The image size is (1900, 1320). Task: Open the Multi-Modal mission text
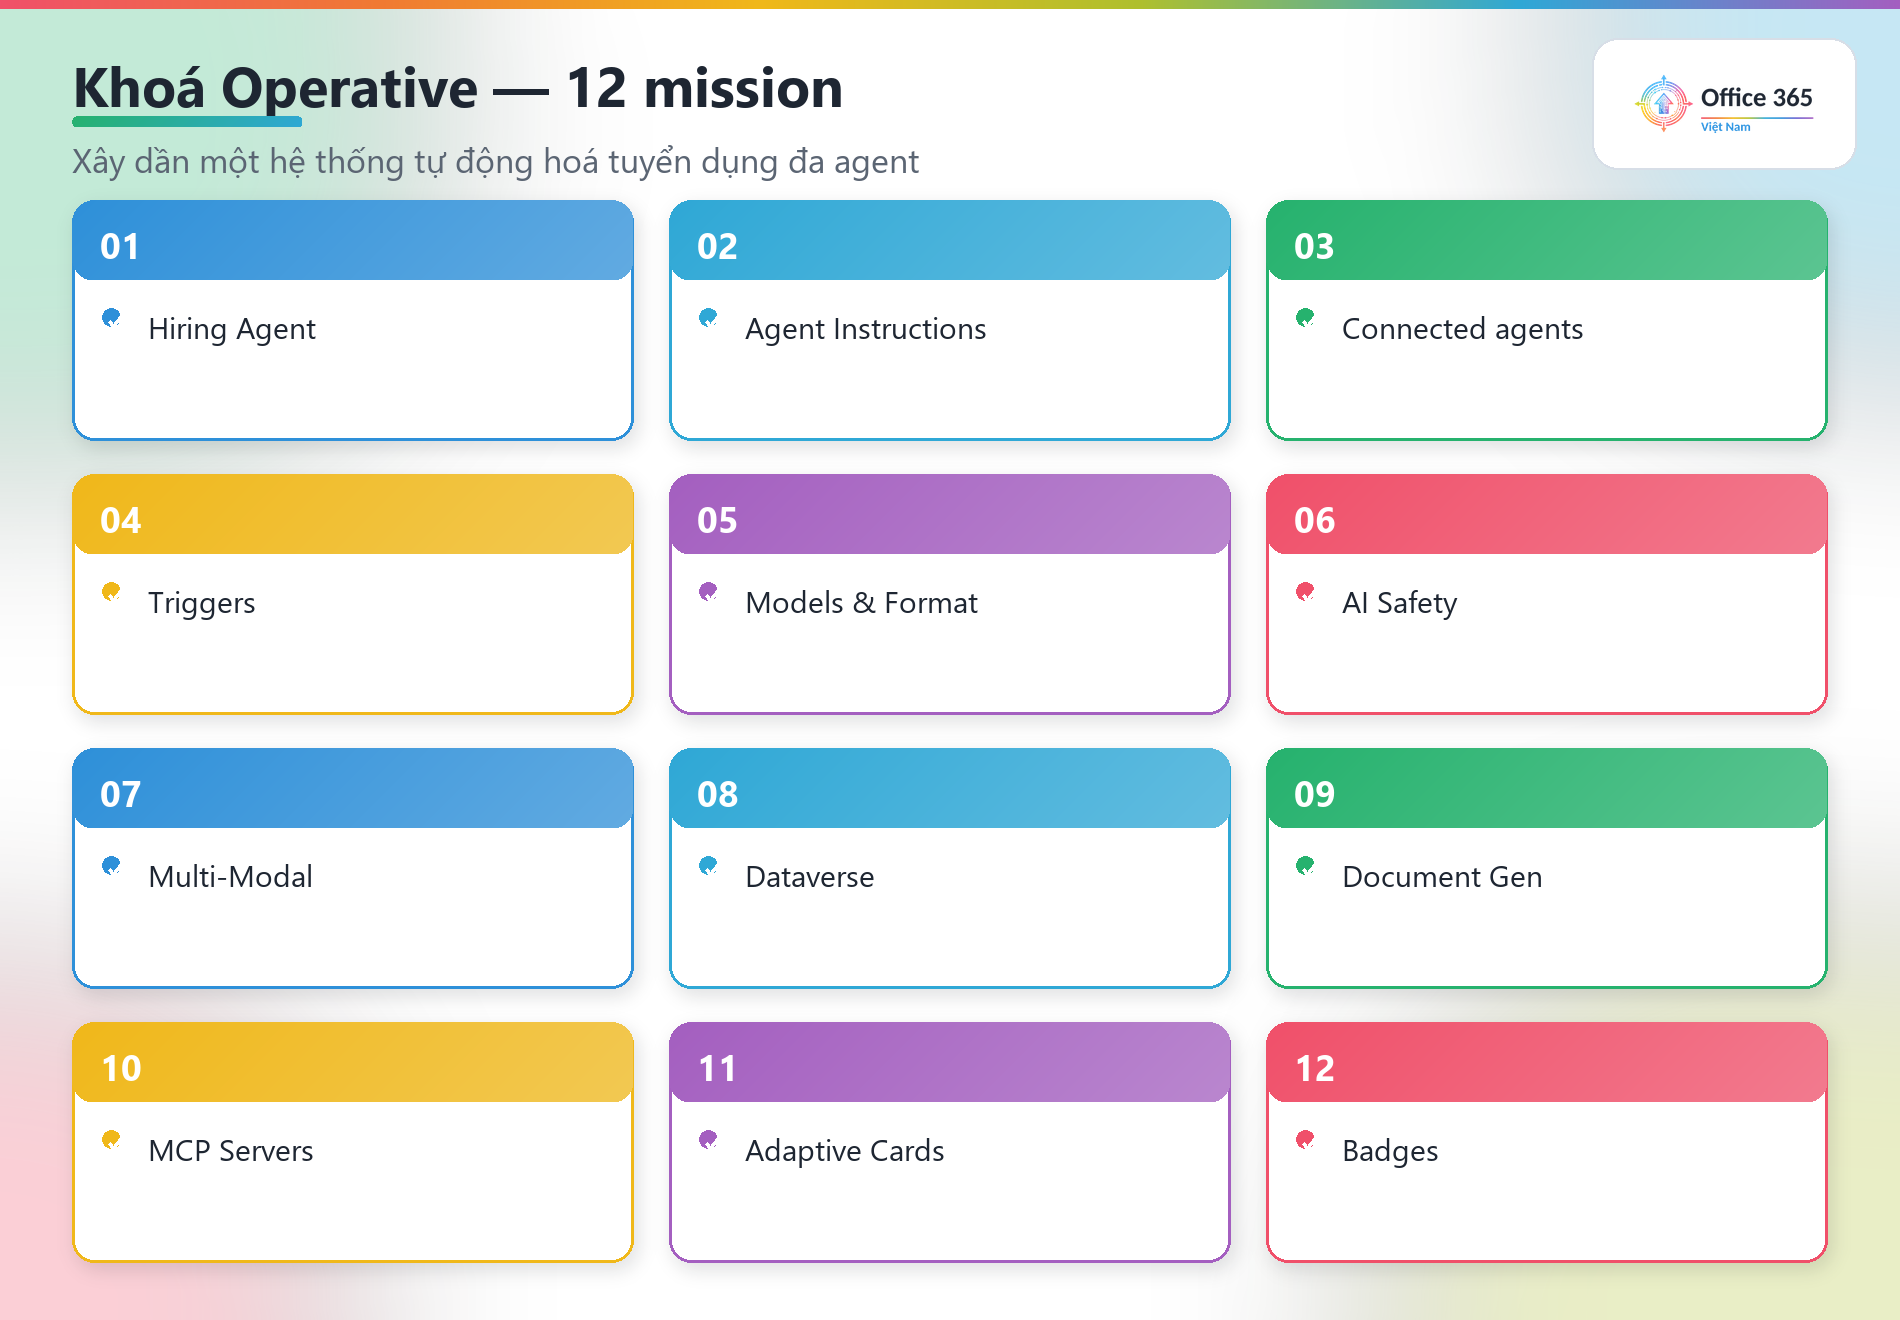(x=231, y=877)
